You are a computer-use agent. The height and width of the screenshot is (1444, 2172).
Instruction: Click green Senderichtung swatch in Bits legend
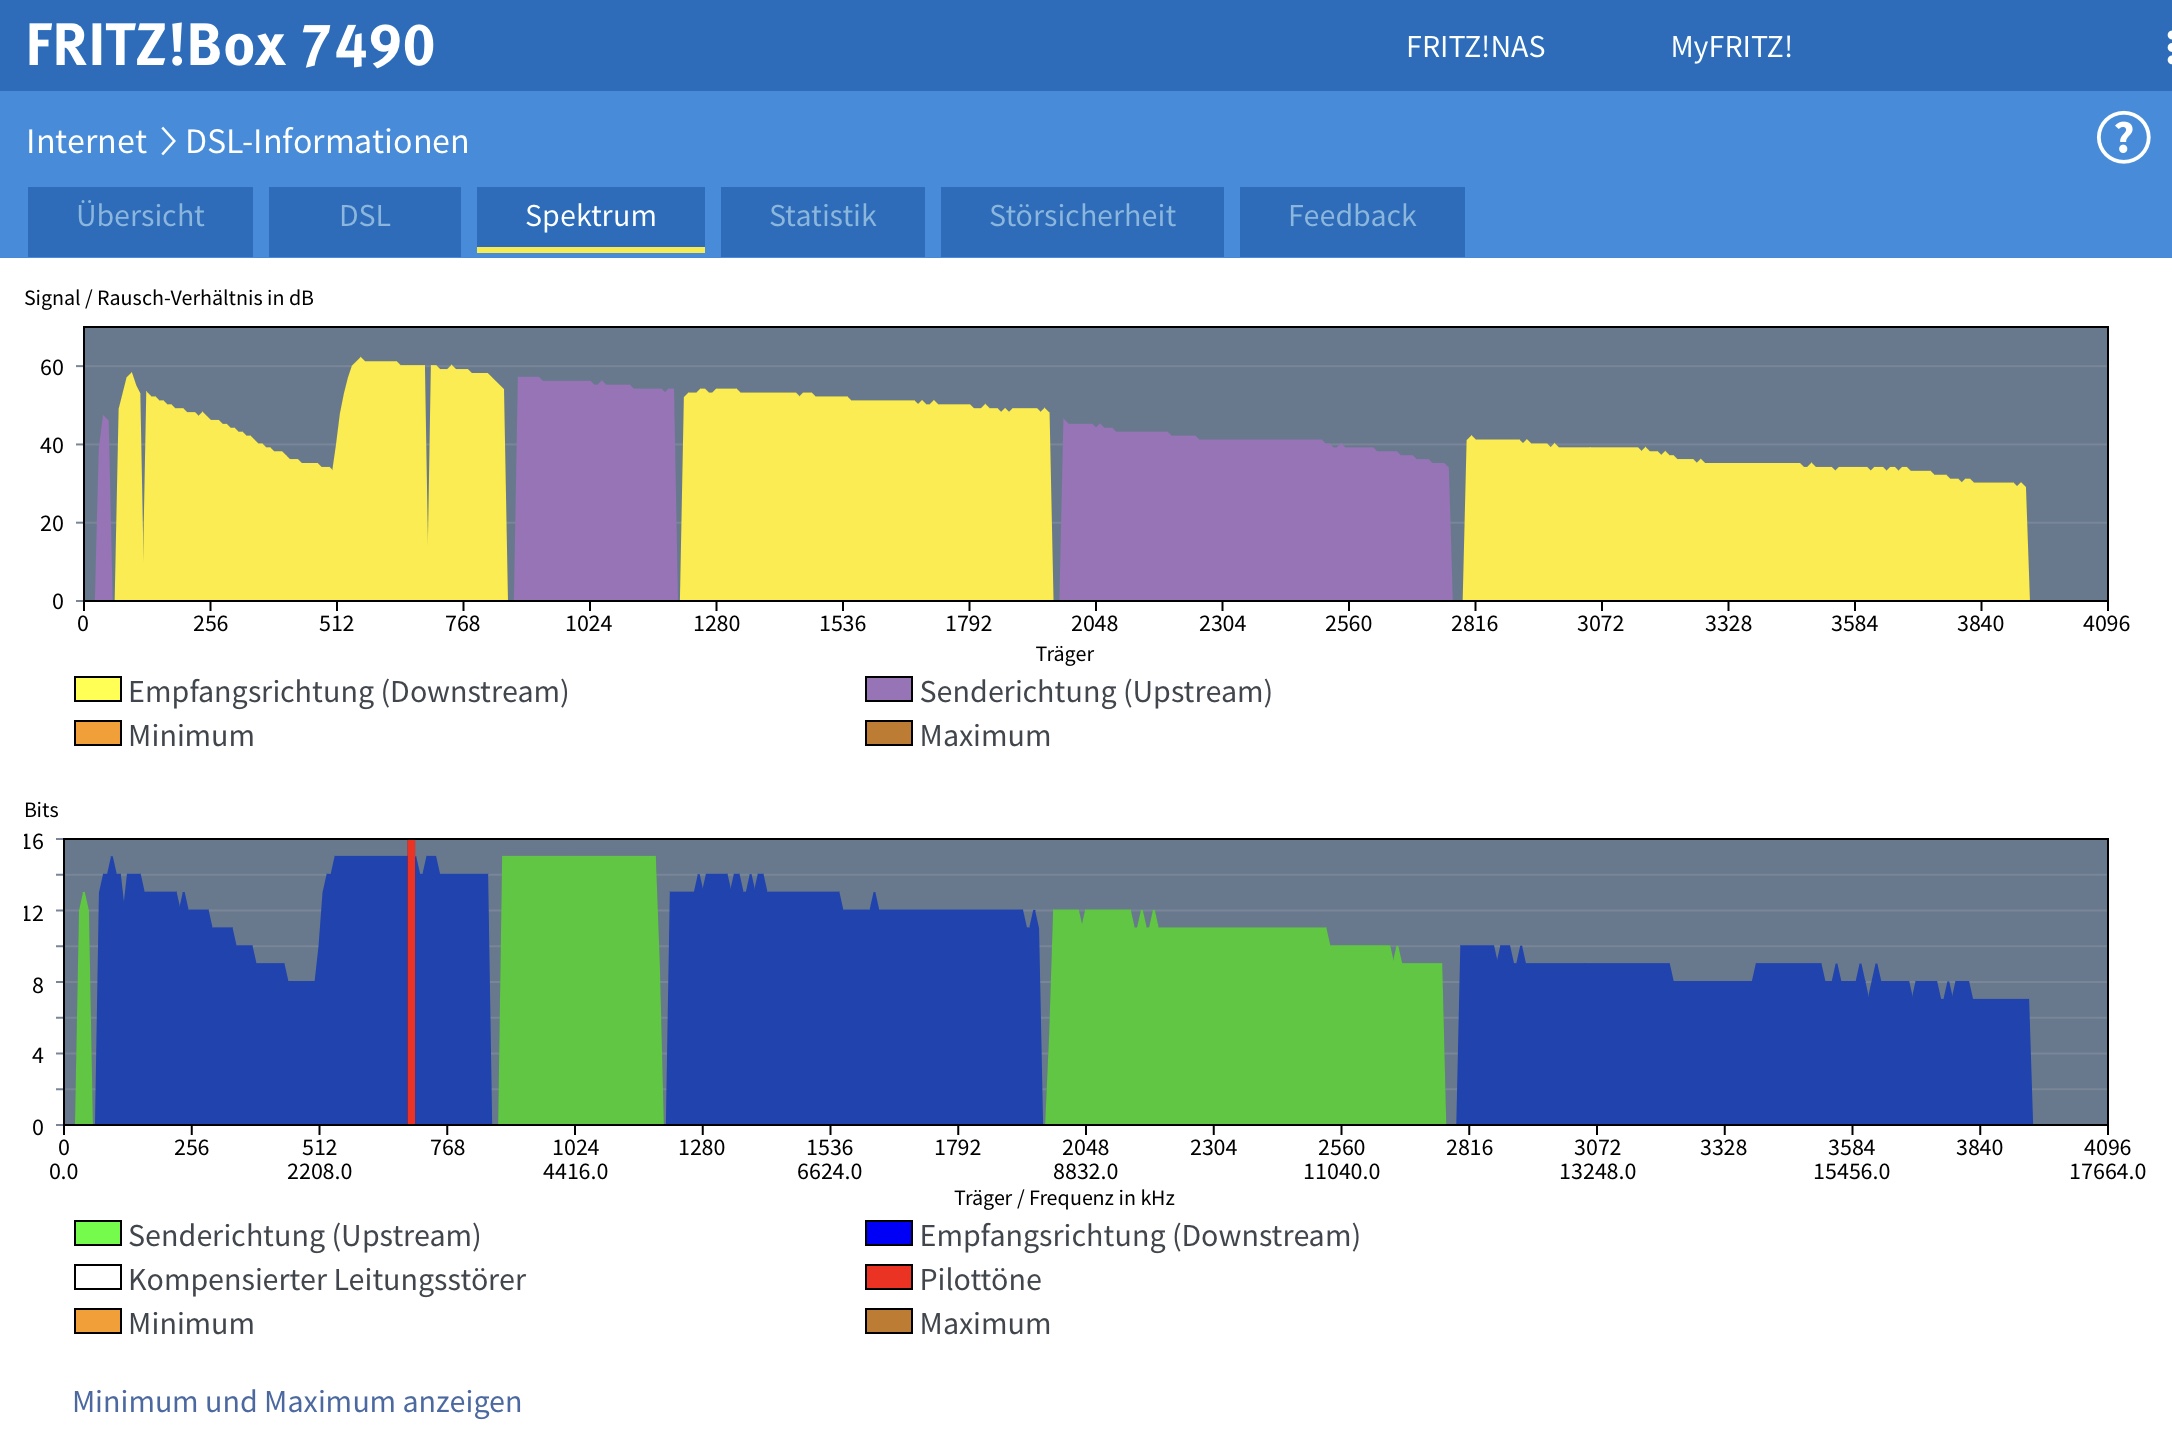click(98, 1234)
